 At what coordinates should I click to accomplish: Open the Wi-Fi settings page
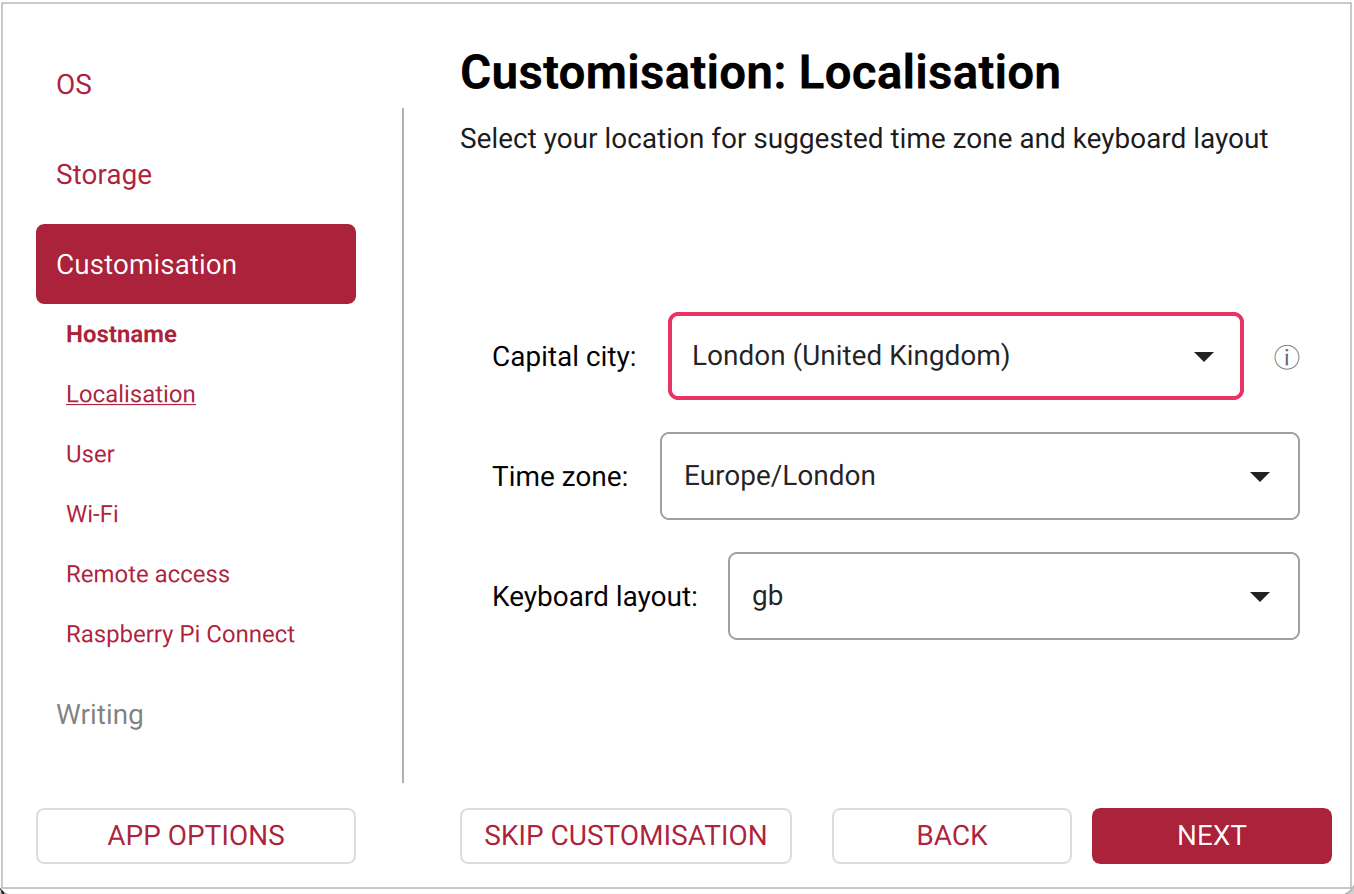(x=92, y=513)
